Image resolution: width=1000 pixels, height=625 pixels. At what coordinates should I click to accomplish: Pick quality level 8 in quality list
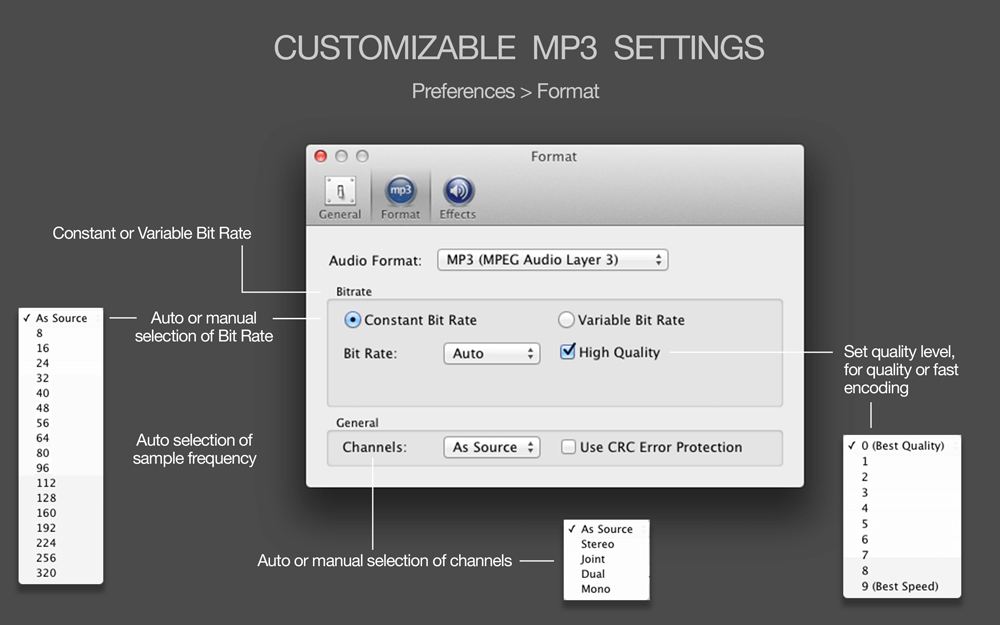(902, 571)
